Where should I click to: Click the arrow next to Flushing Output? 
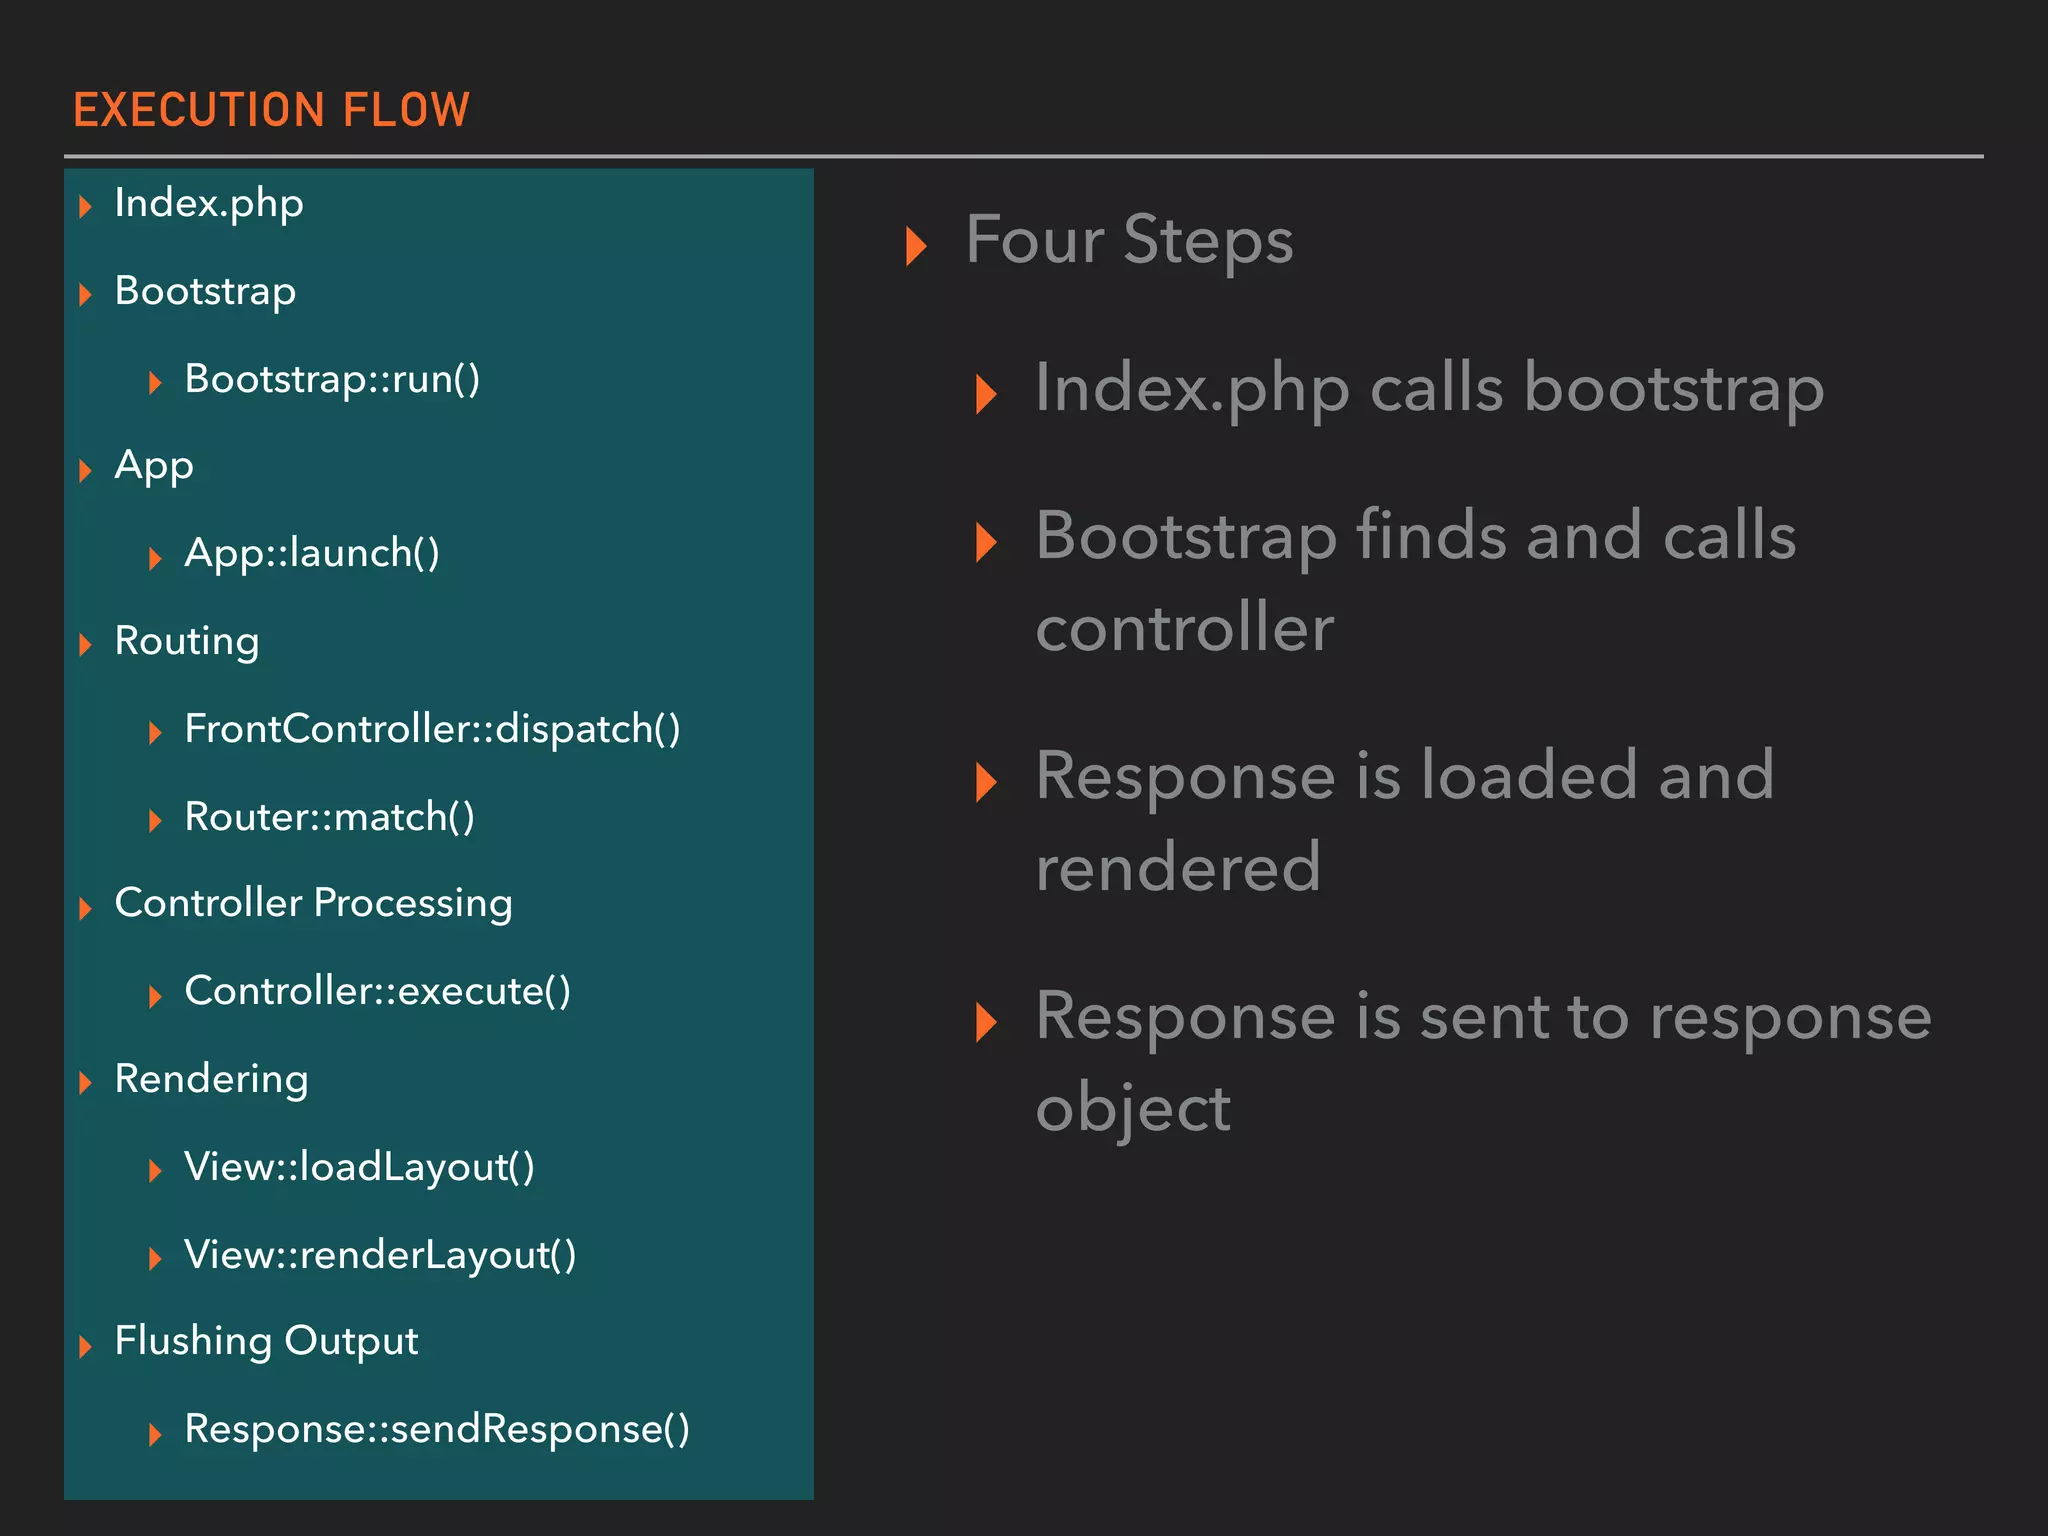point(86,1345)
